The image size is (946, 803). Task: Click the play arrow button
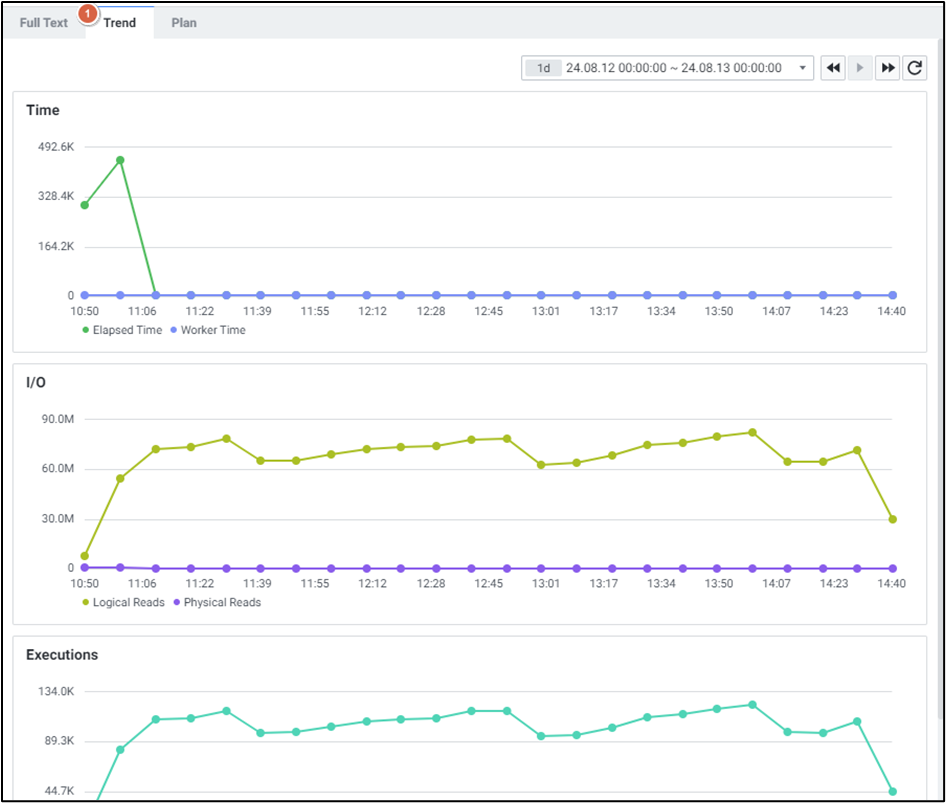[x=860, y=68]
